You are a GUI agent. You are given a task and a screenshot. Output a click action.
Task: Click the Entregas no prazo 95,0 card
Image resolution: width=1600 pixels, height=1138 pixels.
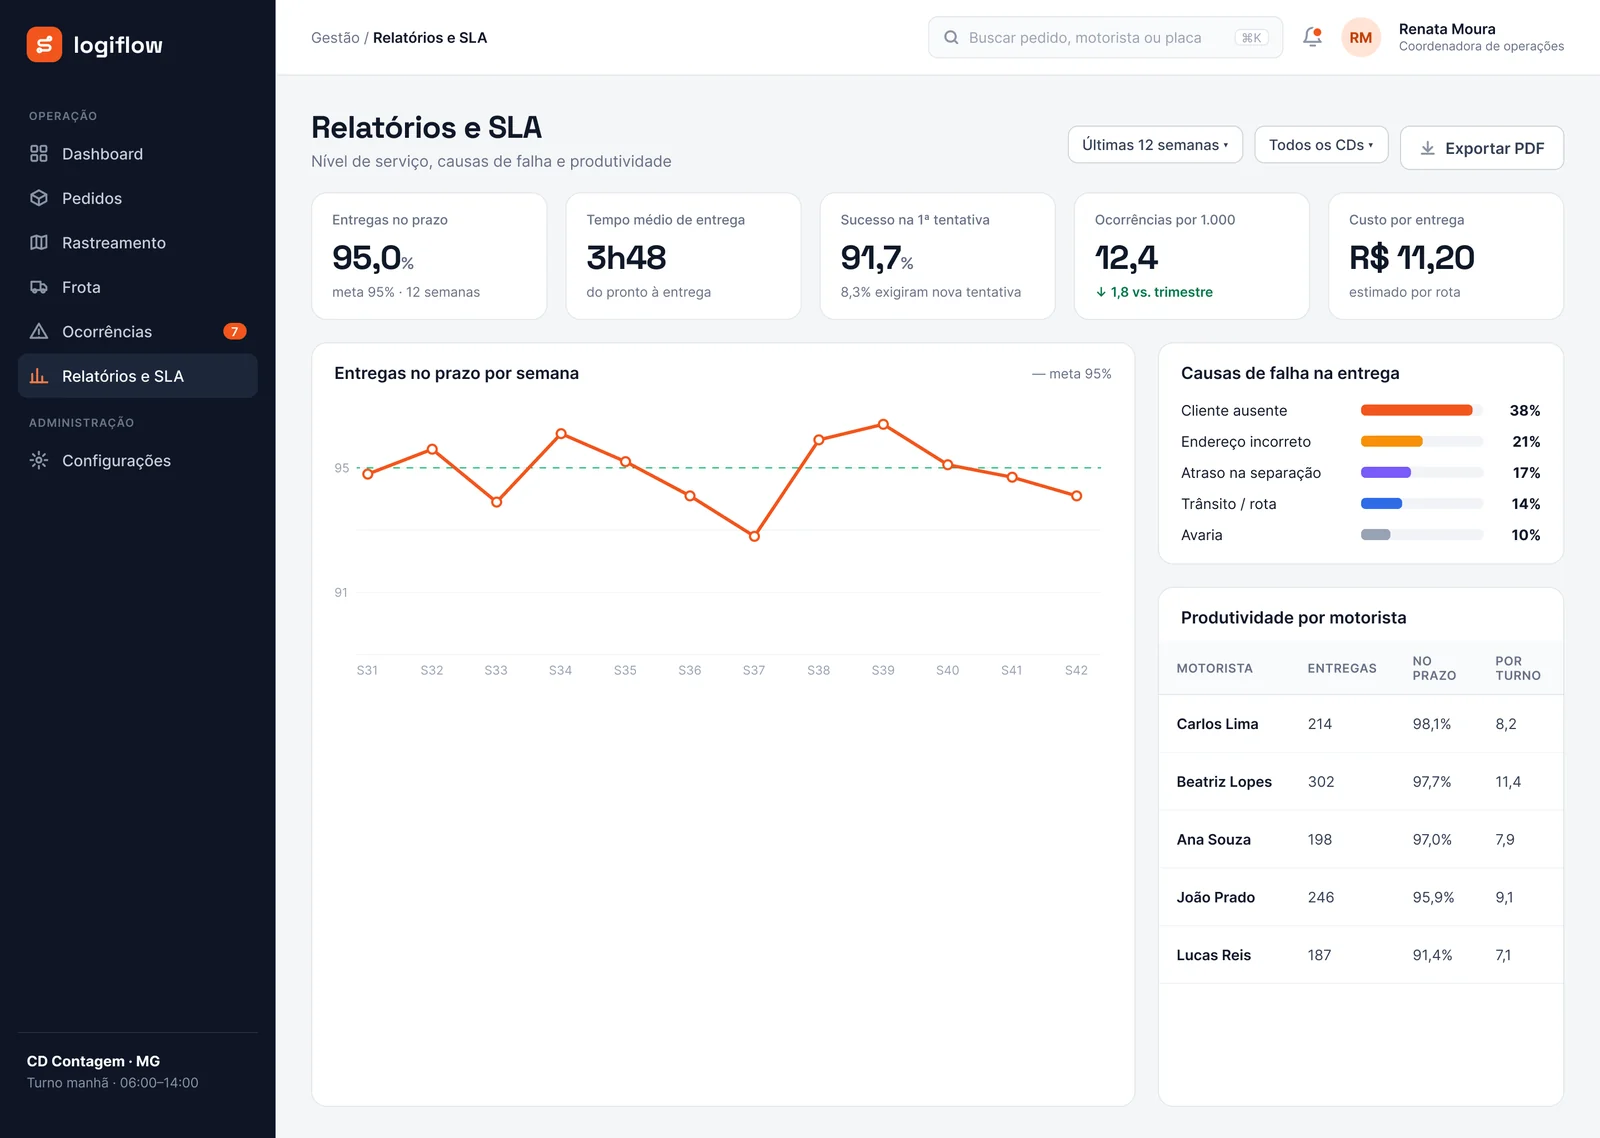point(429,256)
